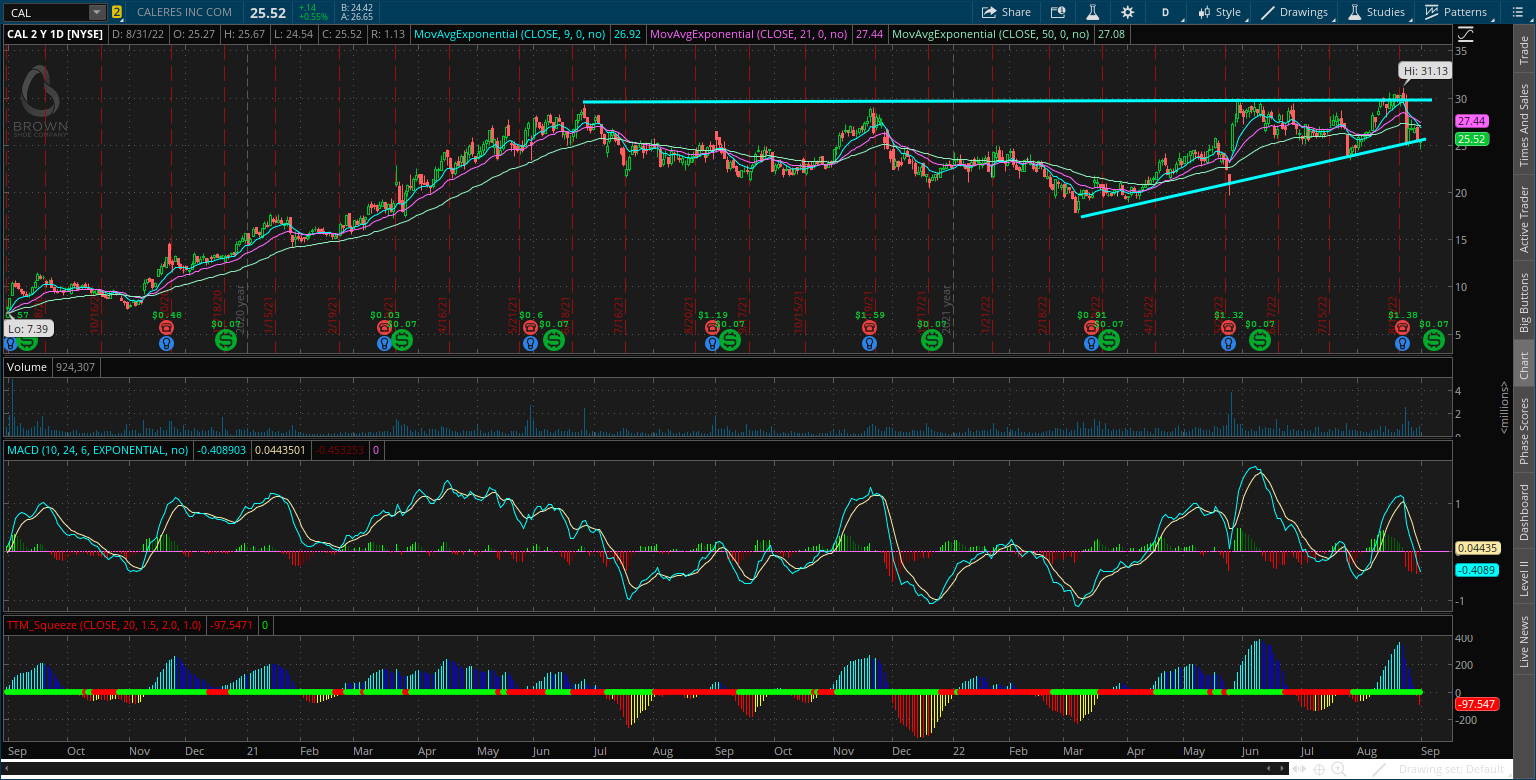Select the trendline drawing tool icon at bottom

pyautogui.click(x=1379, y=769)
